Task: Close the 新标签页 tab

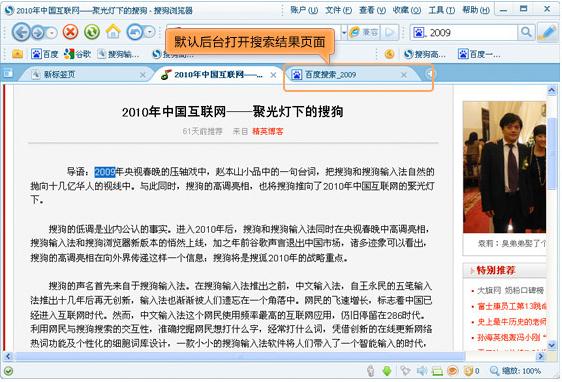Action: tap(143, 75)
